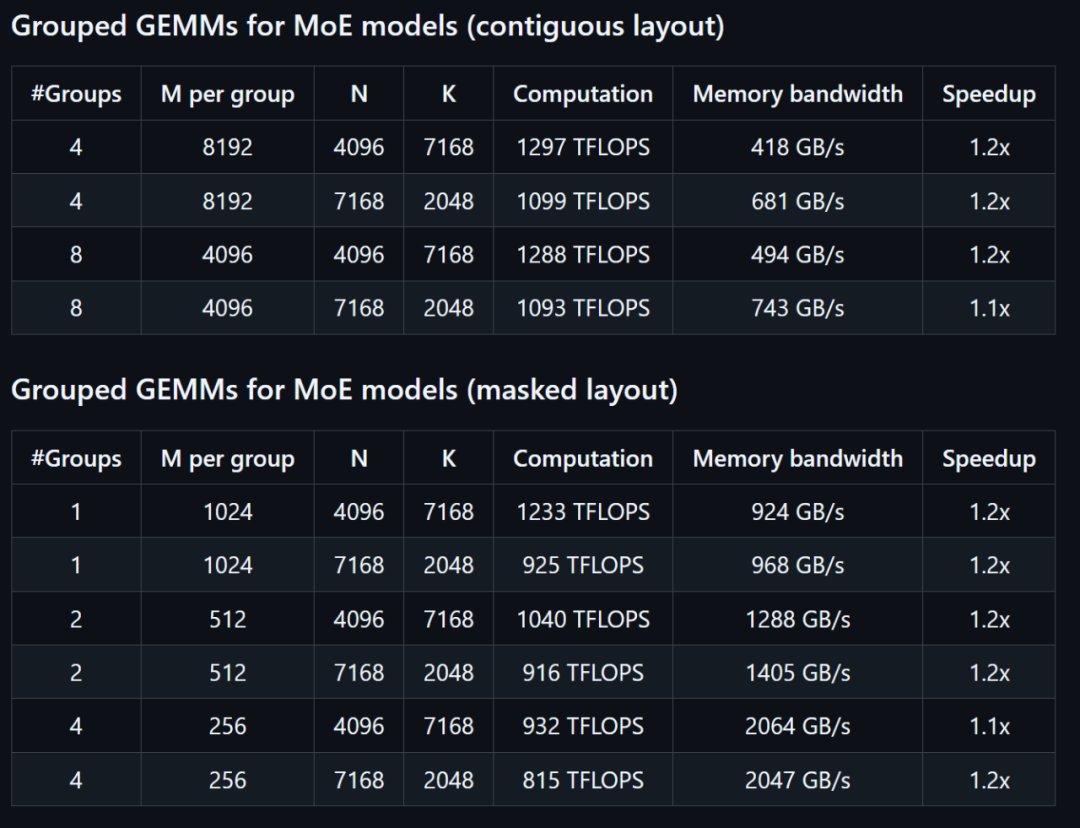Click the 494 GB/s cell
Screen dimensions: 1080x828
pyautogui.click(x=797, y=255)
